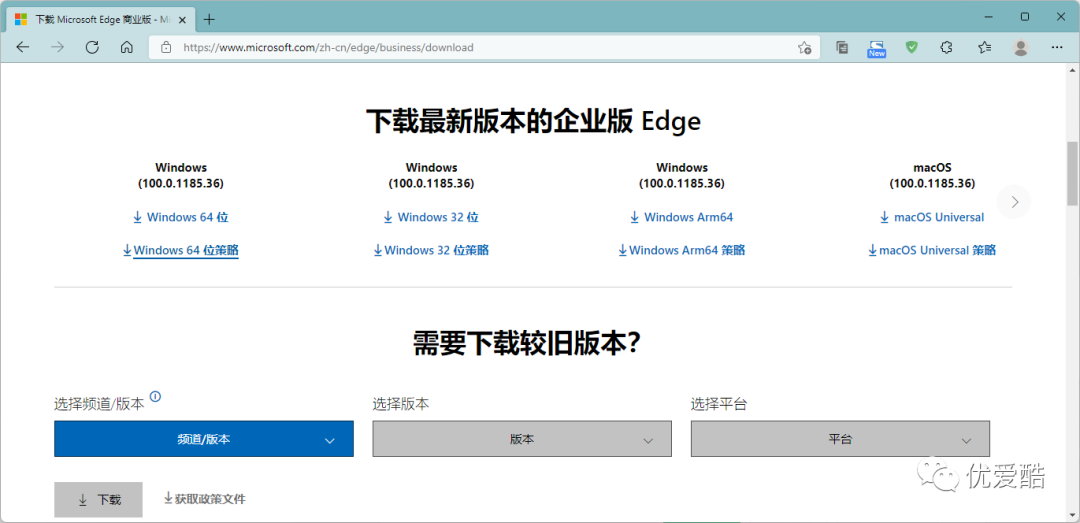
Task: Download macOS Universal installer
Action: [932, 217]
